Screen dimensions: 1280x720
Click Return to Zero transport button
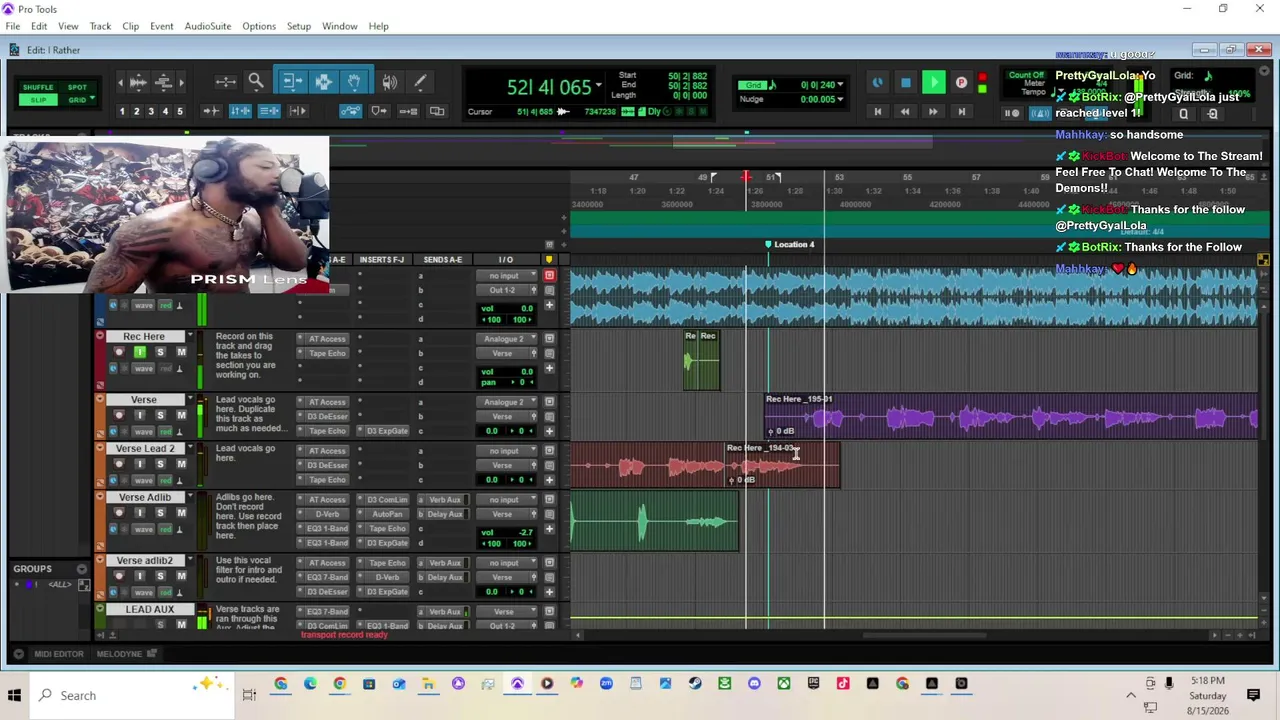pyautogui.click(x=877, y=112)
